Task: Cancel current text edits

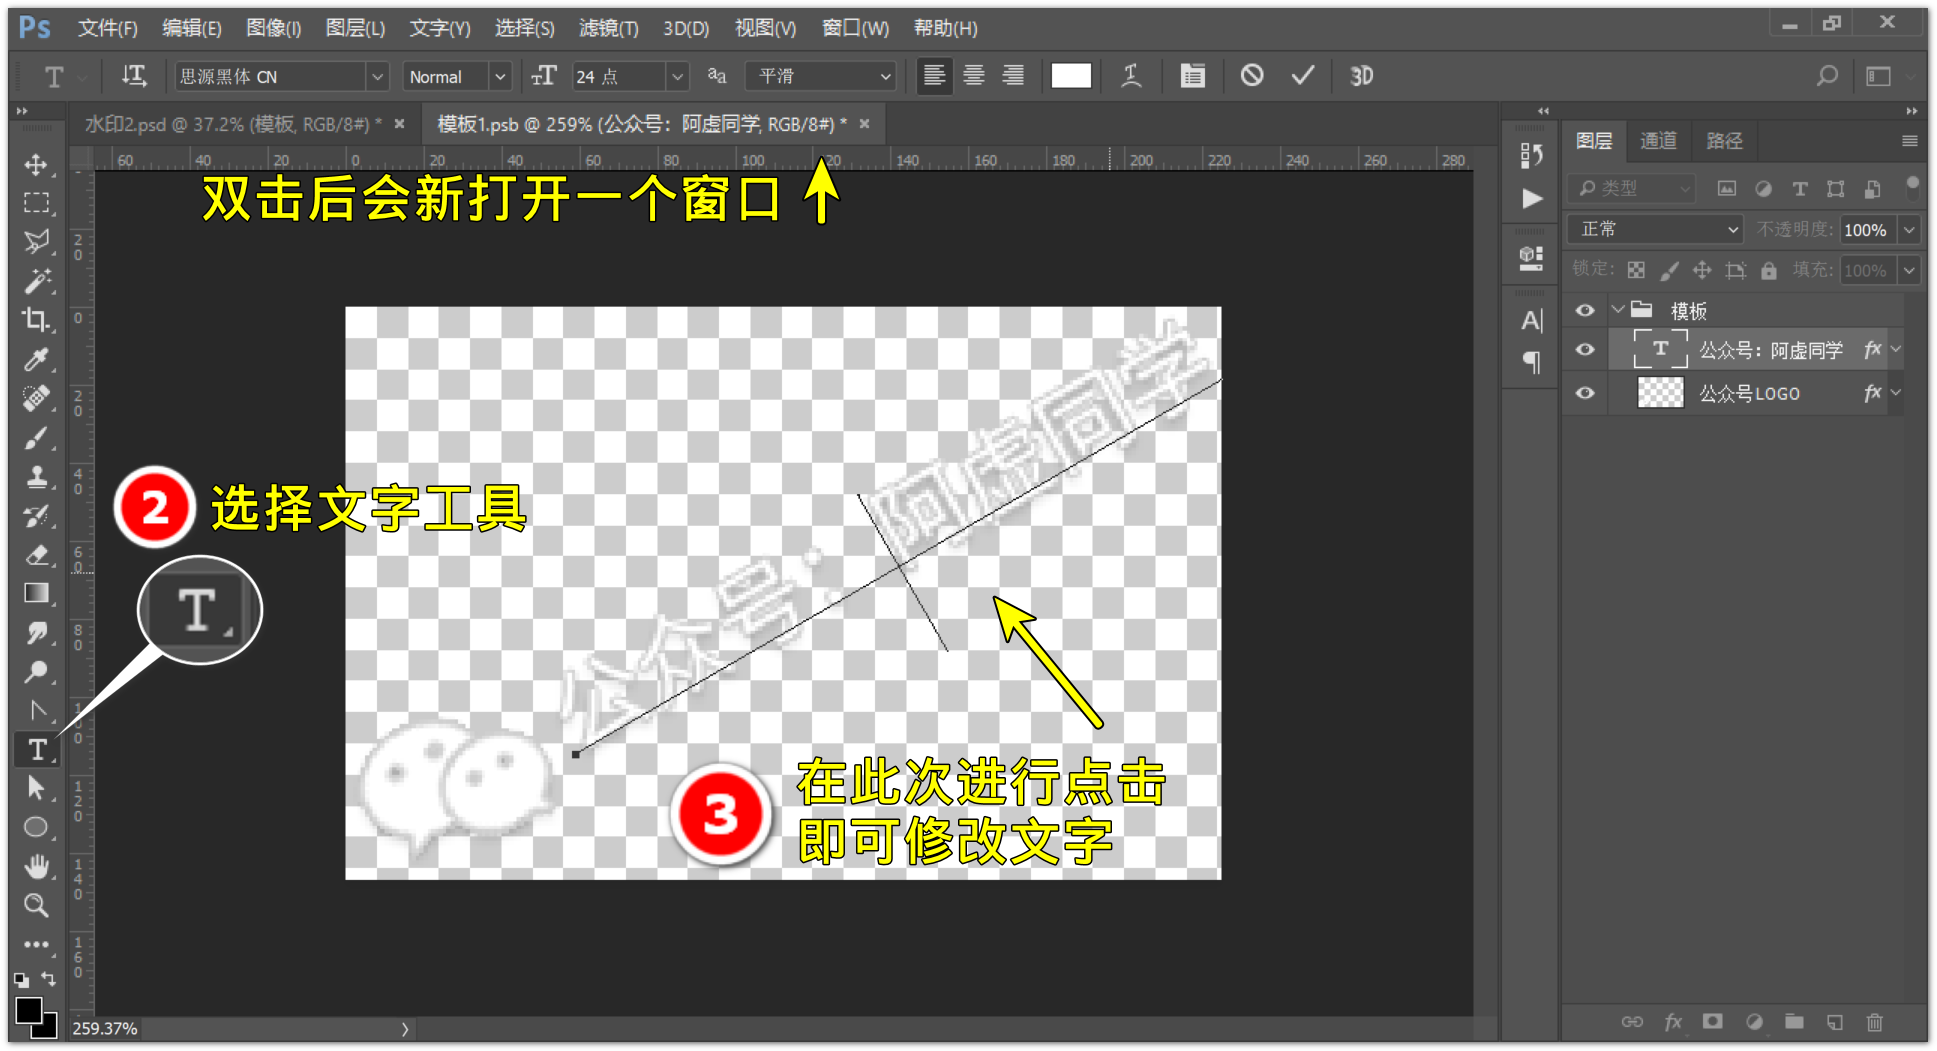Action: pyautogui.click(x=1252, y=76)
